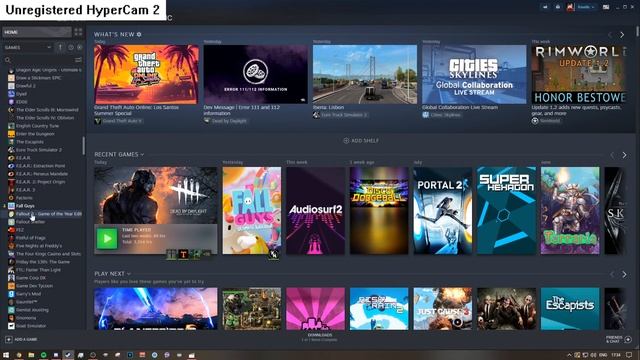
Task: Open Spotify from the taskbar
Action: 43,355
